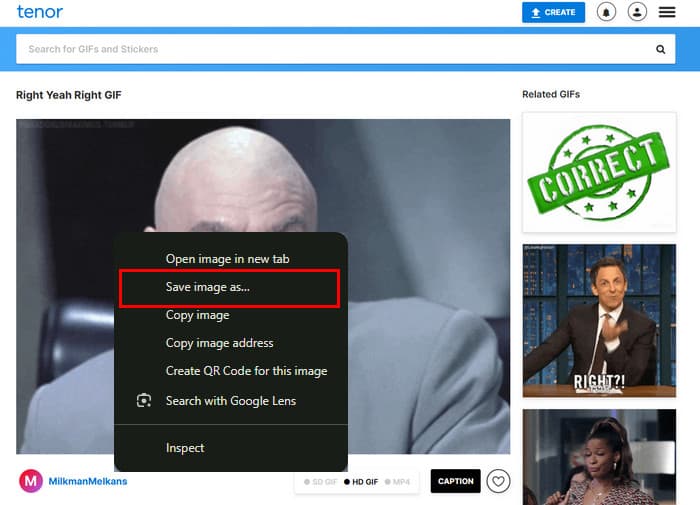The height and width of the screenshot is (505, 700).
Task: Open the Correct stamp related GIF
Action: [598, 172]
